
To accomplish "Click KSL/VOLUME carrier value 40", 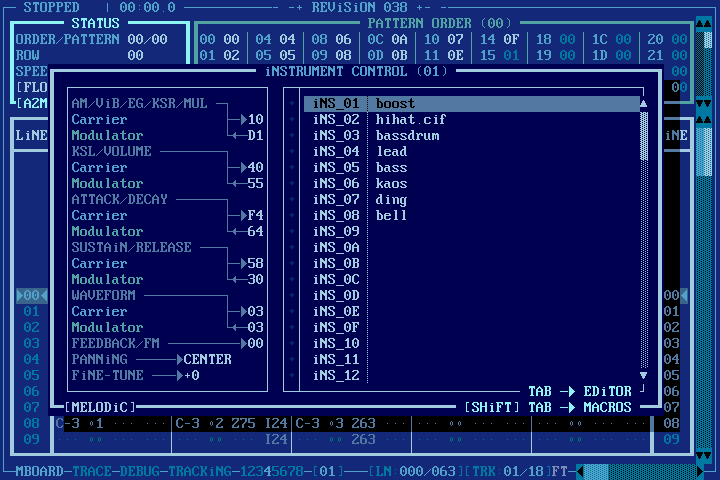I will coord(256,168).
